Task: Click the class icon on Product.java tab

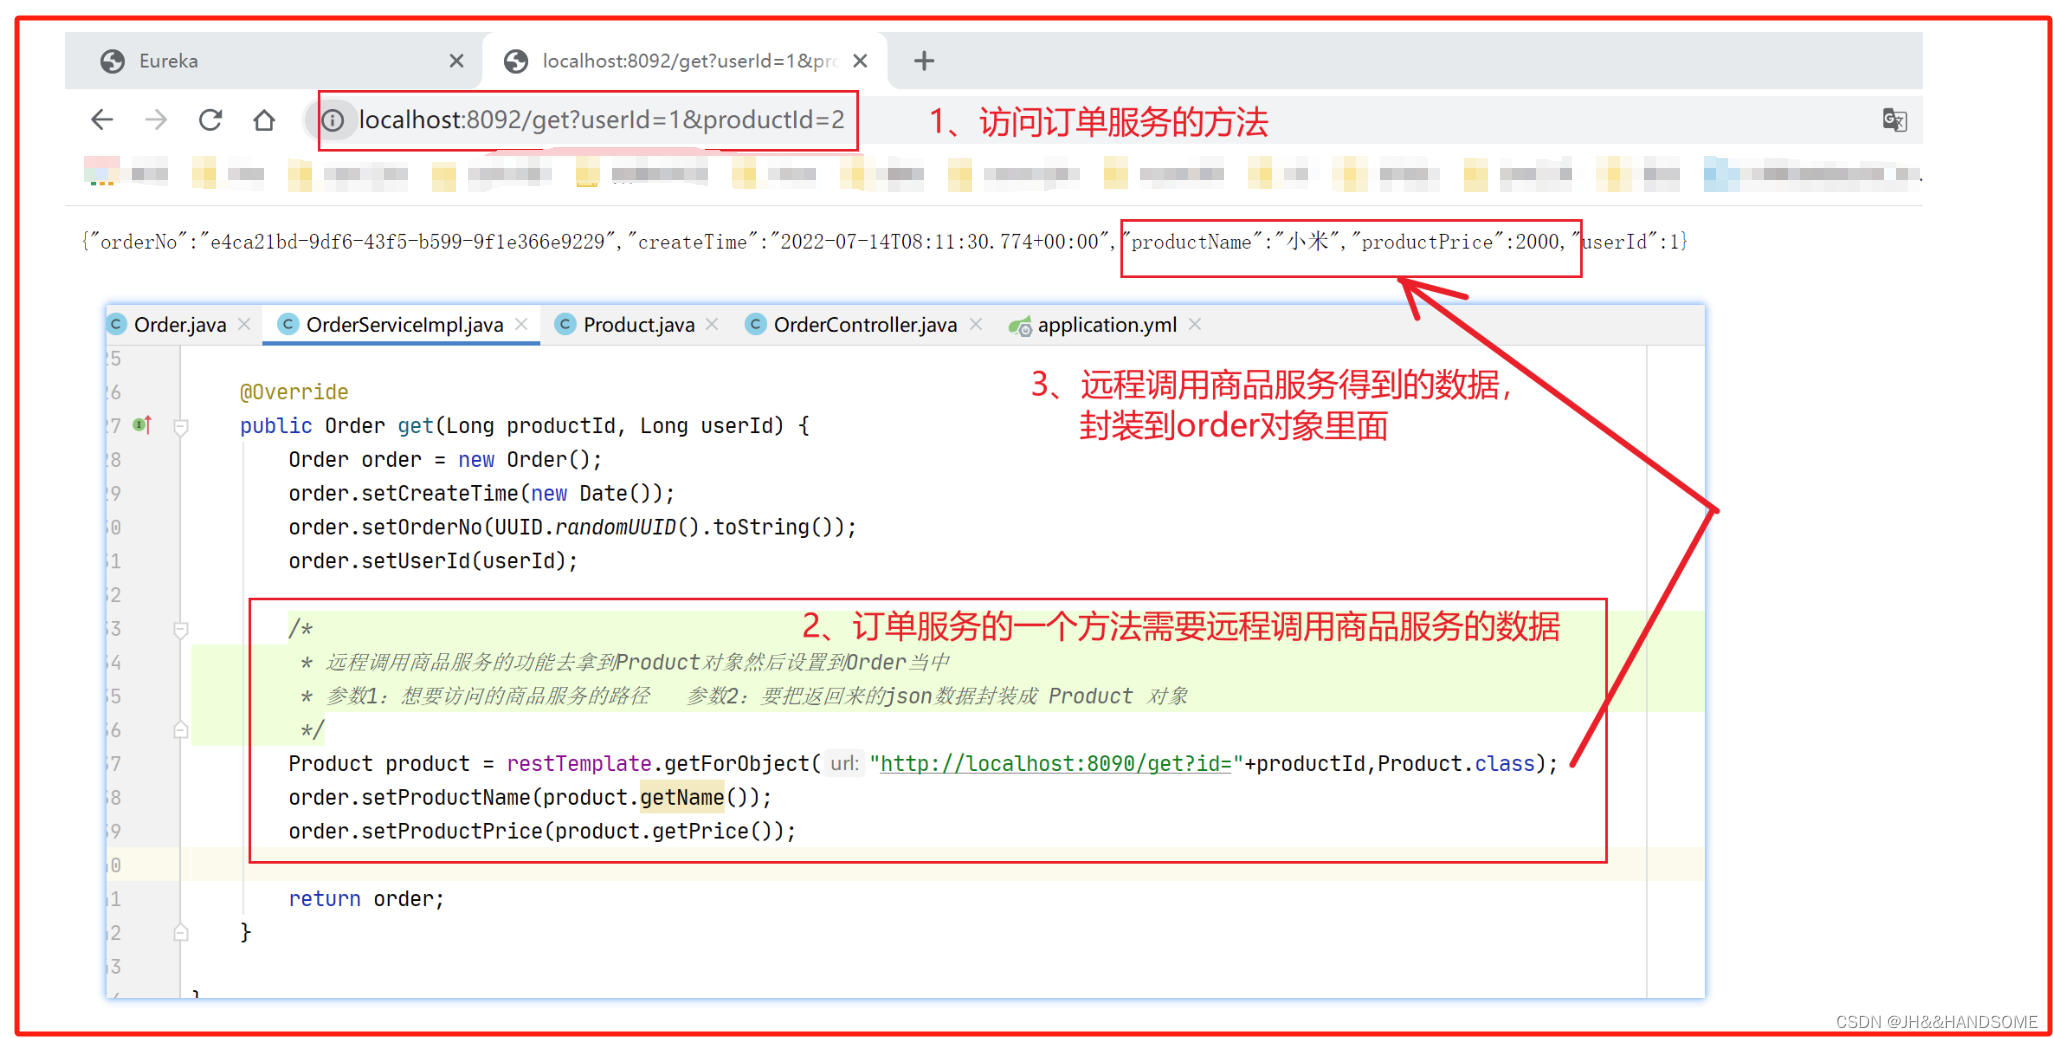Action: coord(565,324)
